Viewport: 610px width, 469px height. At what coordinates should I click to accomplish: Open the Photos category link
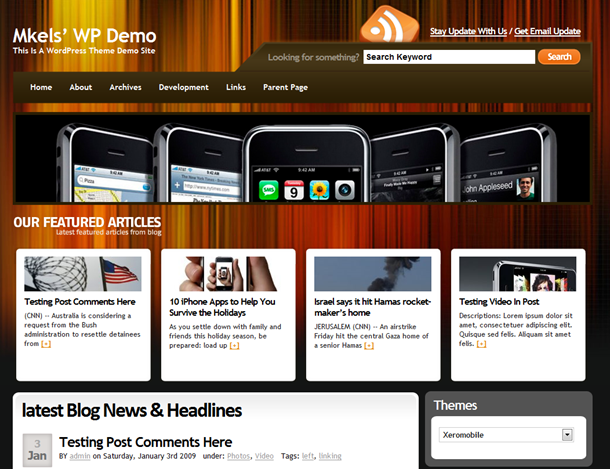click(x=238, y=456)
